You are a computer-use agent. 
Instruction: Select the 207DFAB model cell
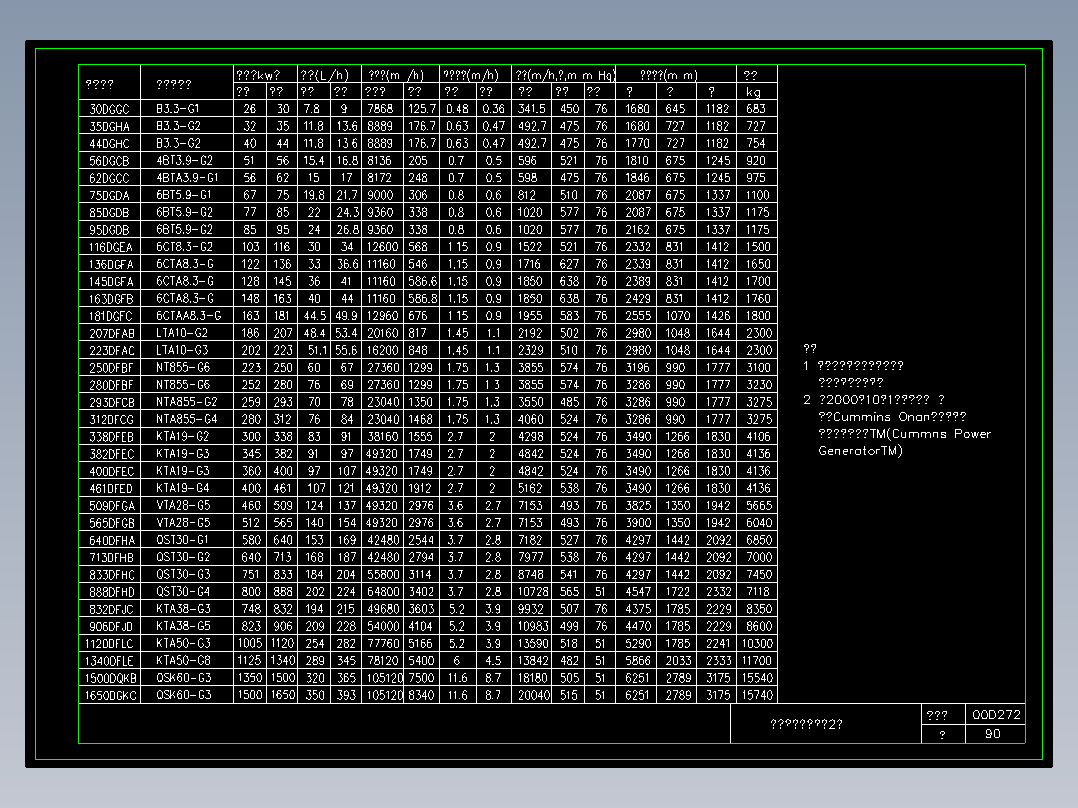(109, 333)
